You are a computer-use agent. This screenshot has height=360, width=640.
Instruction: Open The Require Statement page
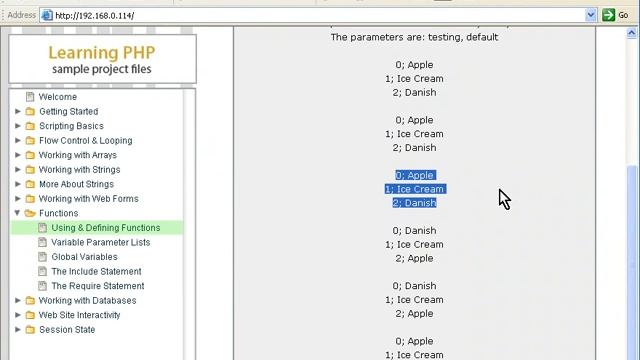98,286
